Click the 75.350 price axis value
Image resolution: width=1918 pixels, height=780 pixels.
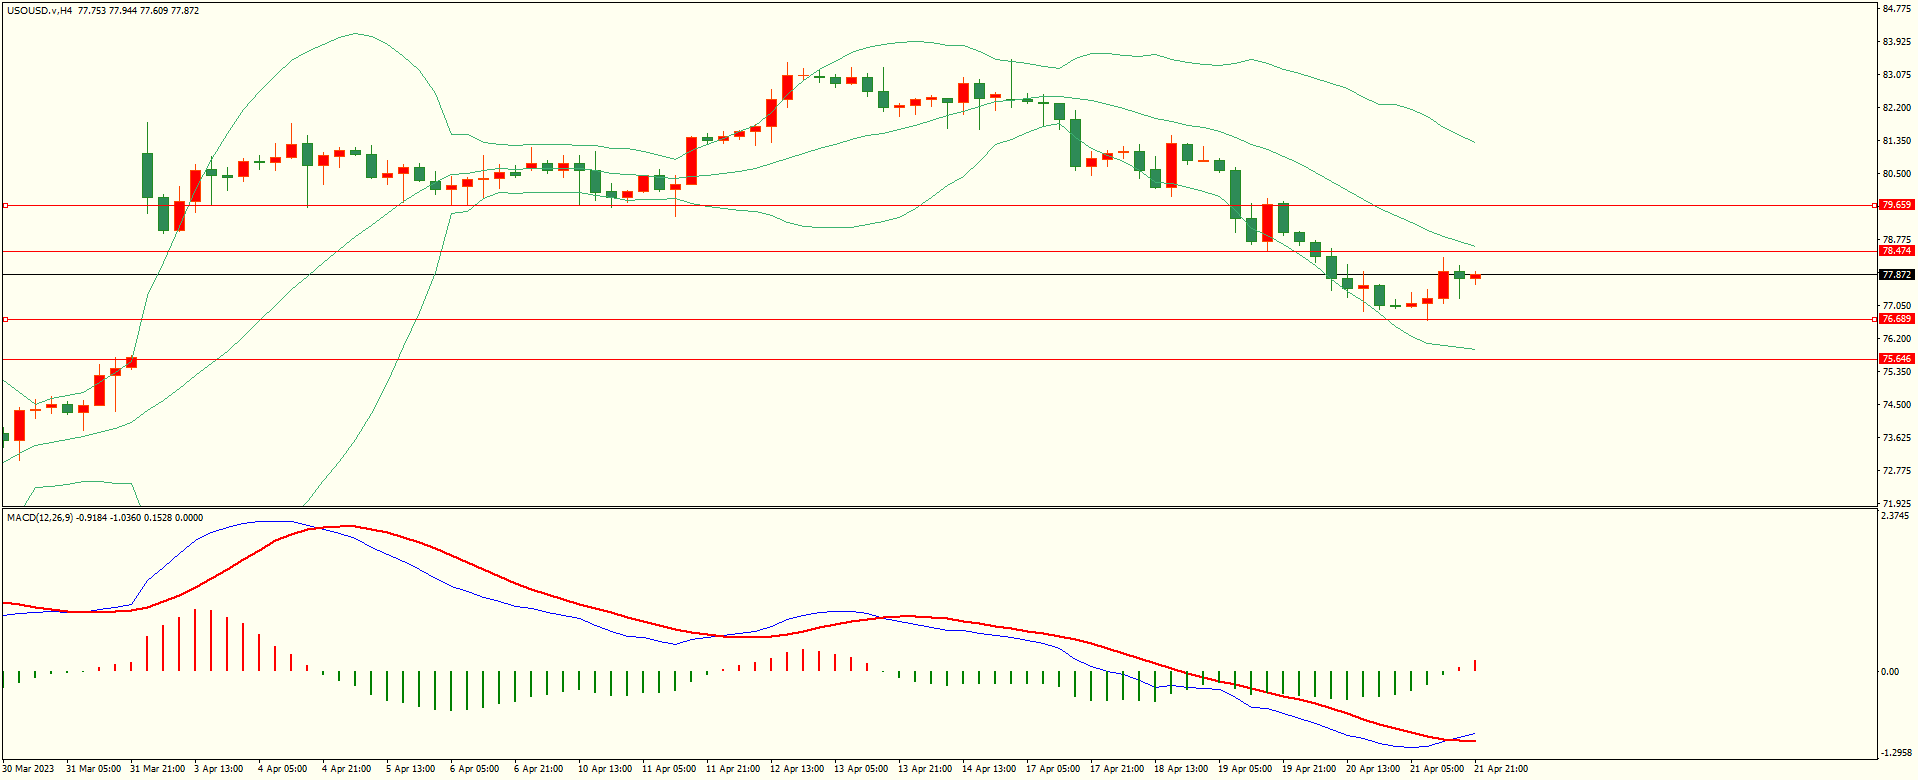[x=1897, y=372]
